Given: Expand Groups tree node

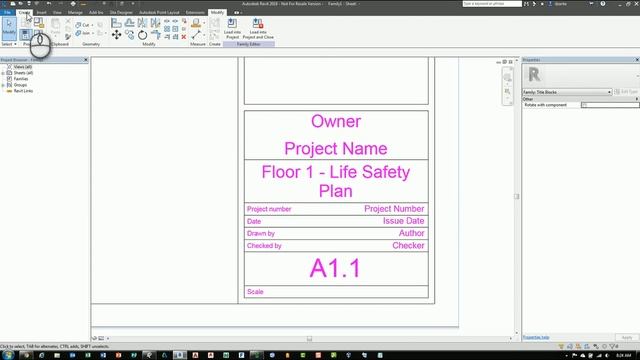Looking at the screenshot, I should [3, 85].
